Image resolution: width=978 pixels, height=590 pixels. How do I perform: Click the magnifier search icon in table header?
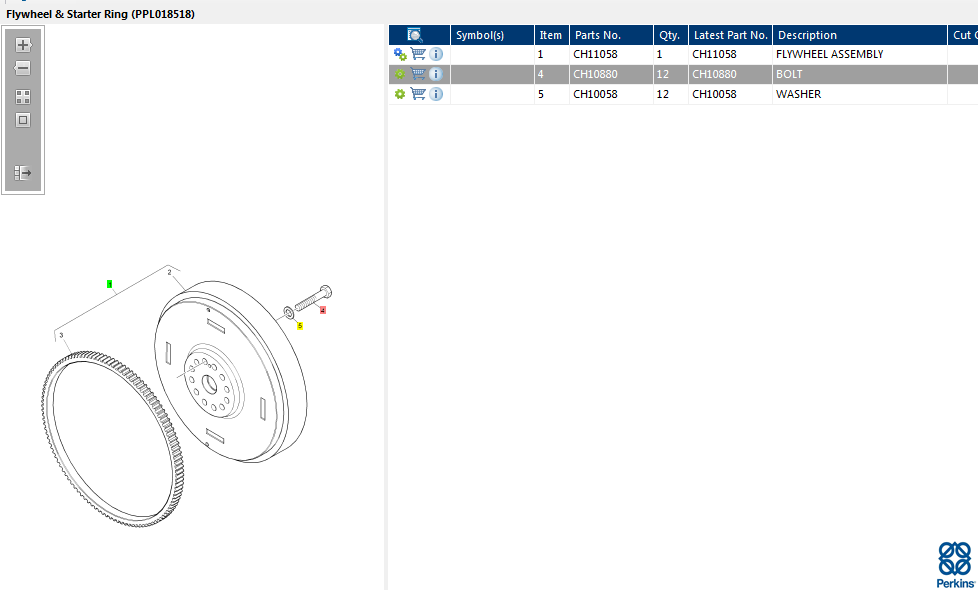point(415,35)
